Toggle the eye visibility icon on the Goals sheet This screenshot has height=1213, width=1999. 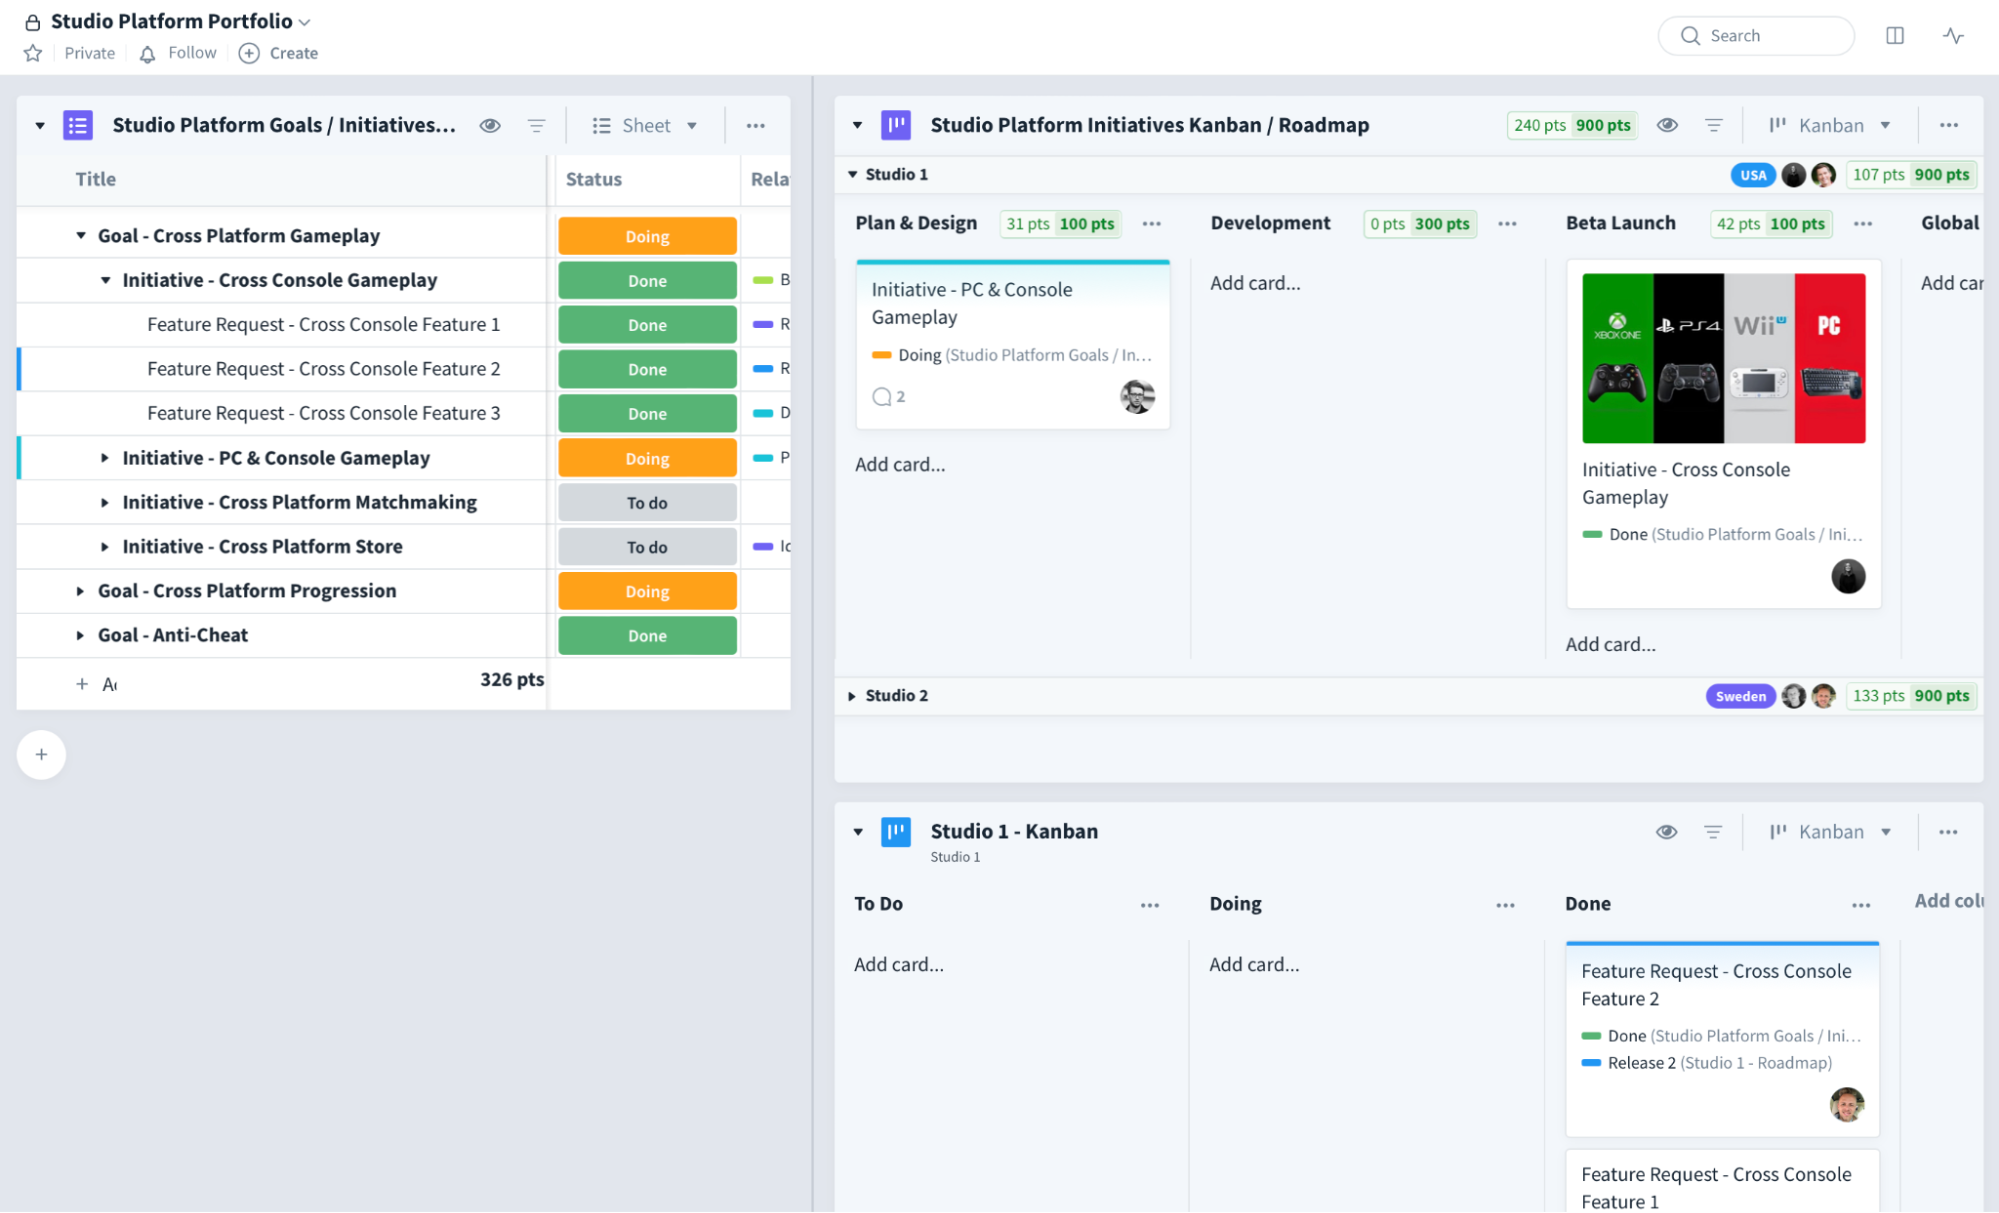click(x=490, y=125)
